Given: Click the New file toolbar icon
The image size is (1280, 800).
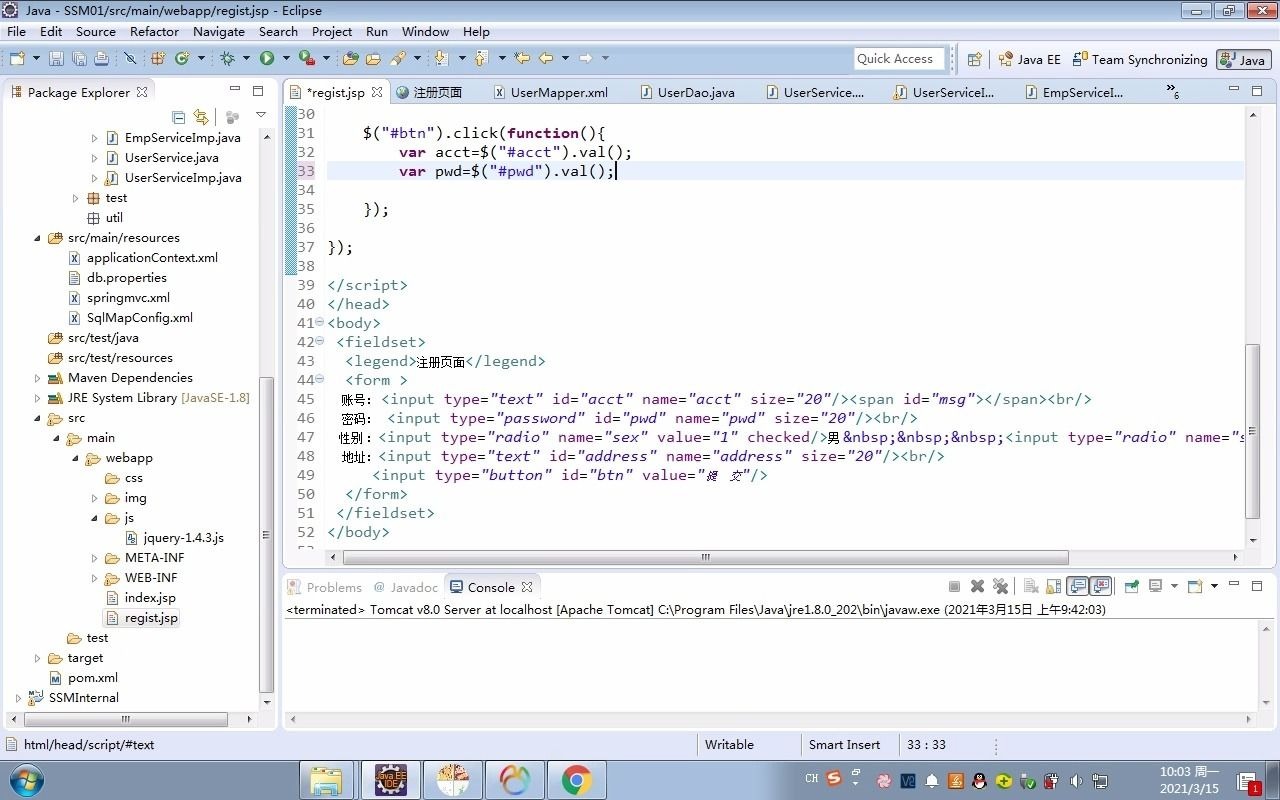Looking at the screenshot, I should pos(17,59).
